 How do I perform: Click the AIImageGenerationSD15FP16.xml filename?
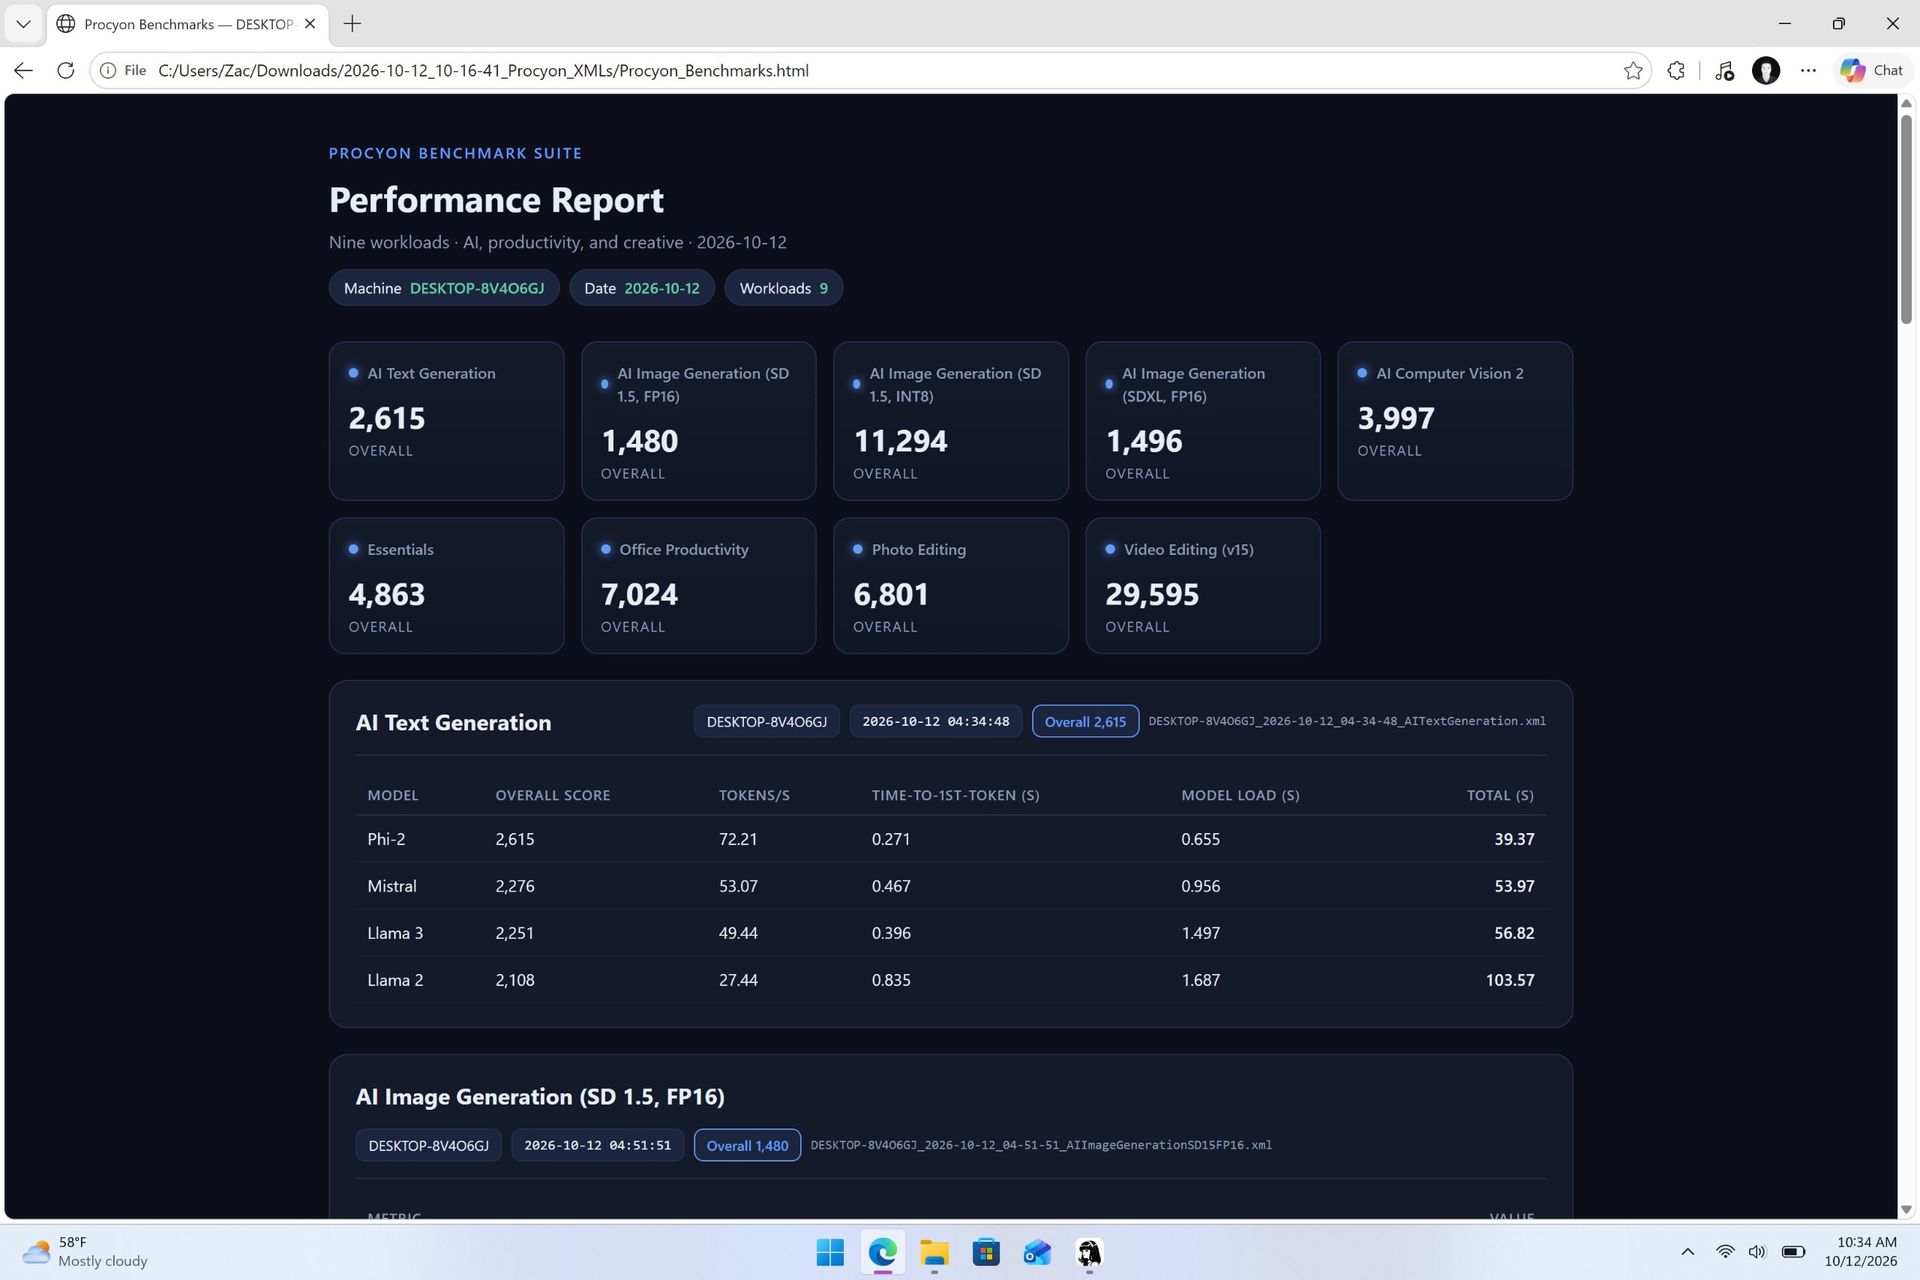[x=1041, y=1145]
